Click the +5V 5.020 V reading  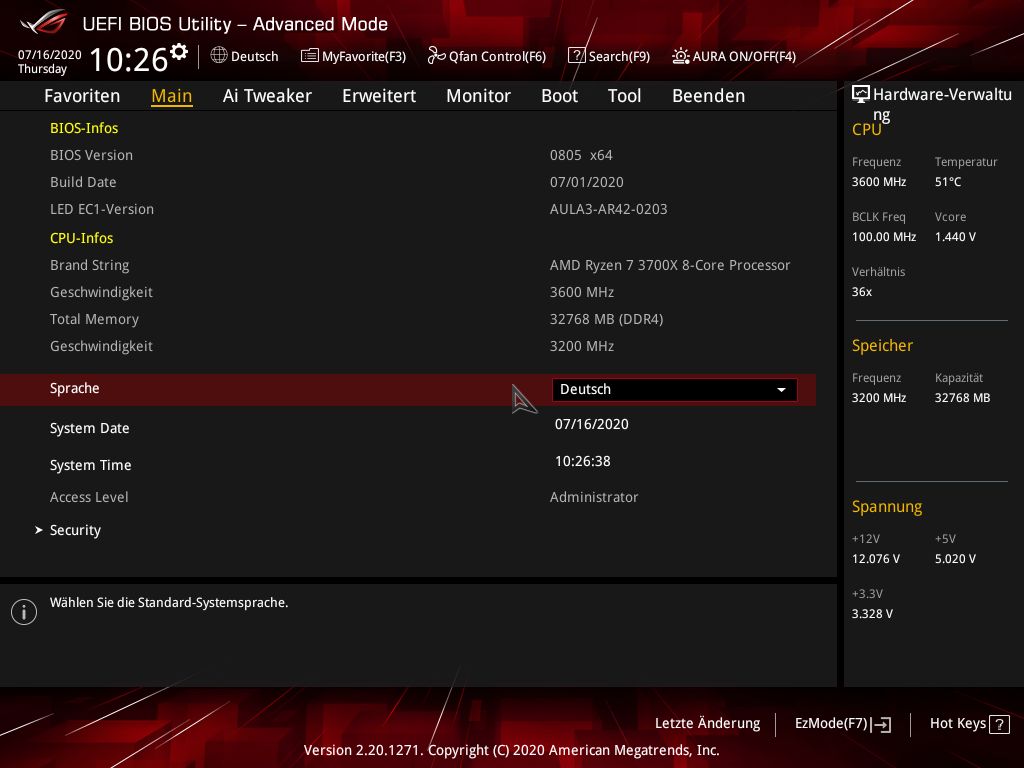pyautogui.click(x=955, y=558)
